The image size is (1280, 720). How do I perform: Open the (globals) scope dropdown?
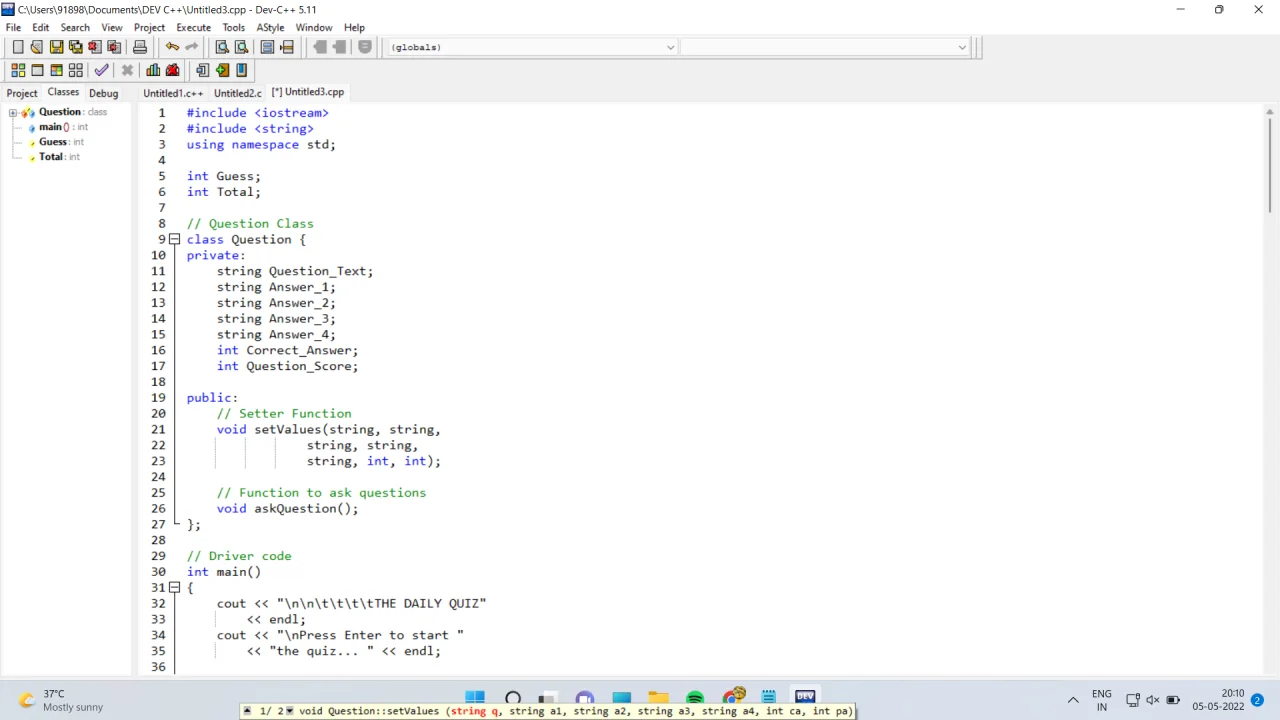[x=670, y=47]
